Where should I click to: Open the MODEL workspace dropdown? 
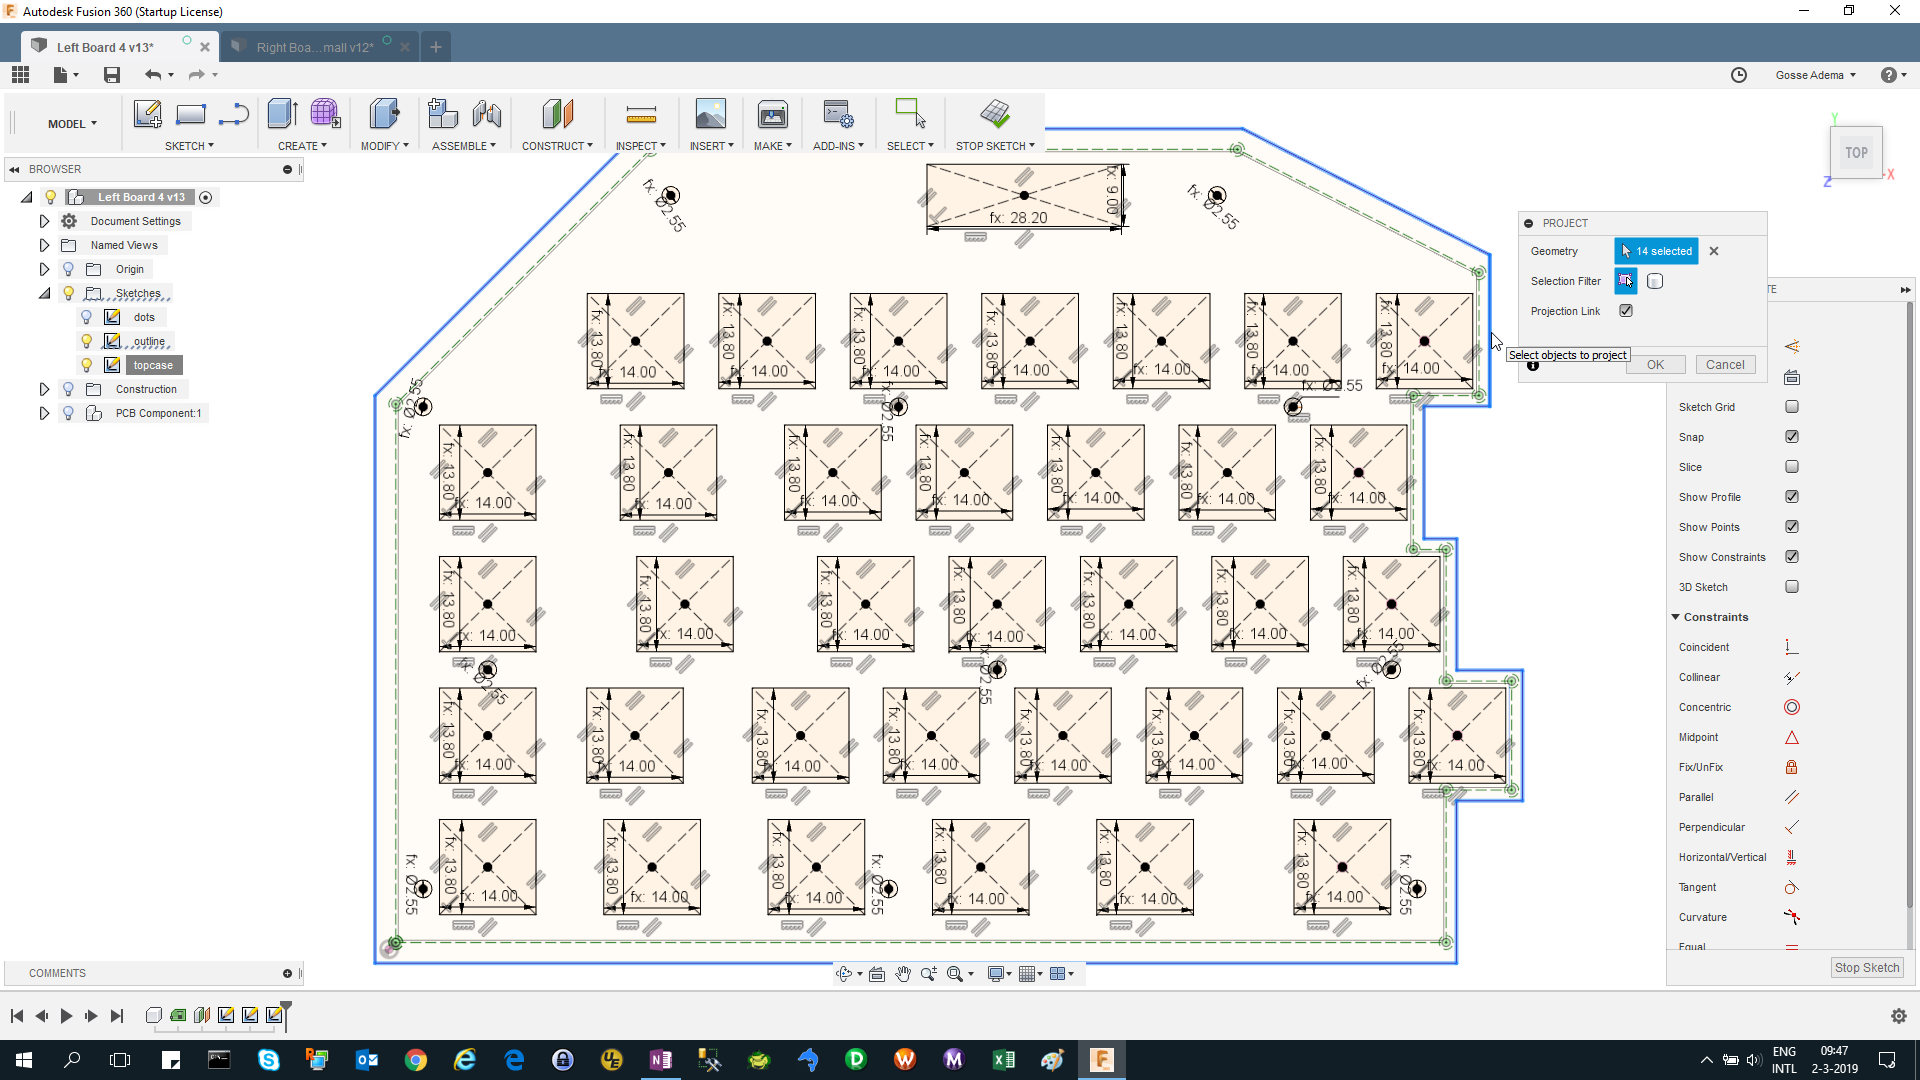tap(72, 124)
